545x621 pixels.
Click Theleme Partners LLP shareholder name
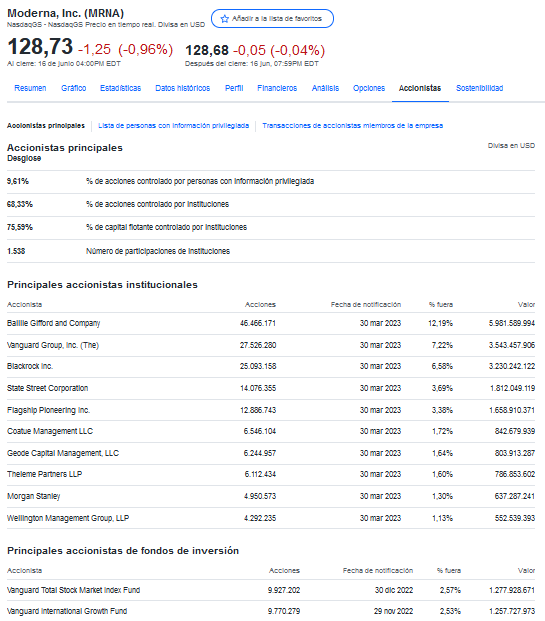[x=44, y=474]
